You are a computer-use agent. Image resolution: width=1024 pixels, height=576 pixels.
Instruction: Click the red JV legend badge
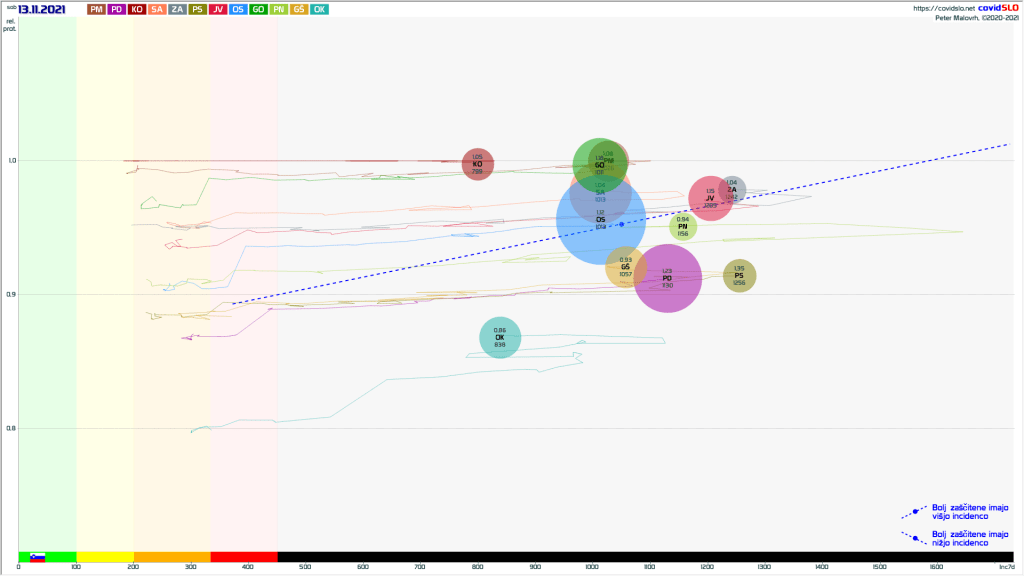(218, 9)
